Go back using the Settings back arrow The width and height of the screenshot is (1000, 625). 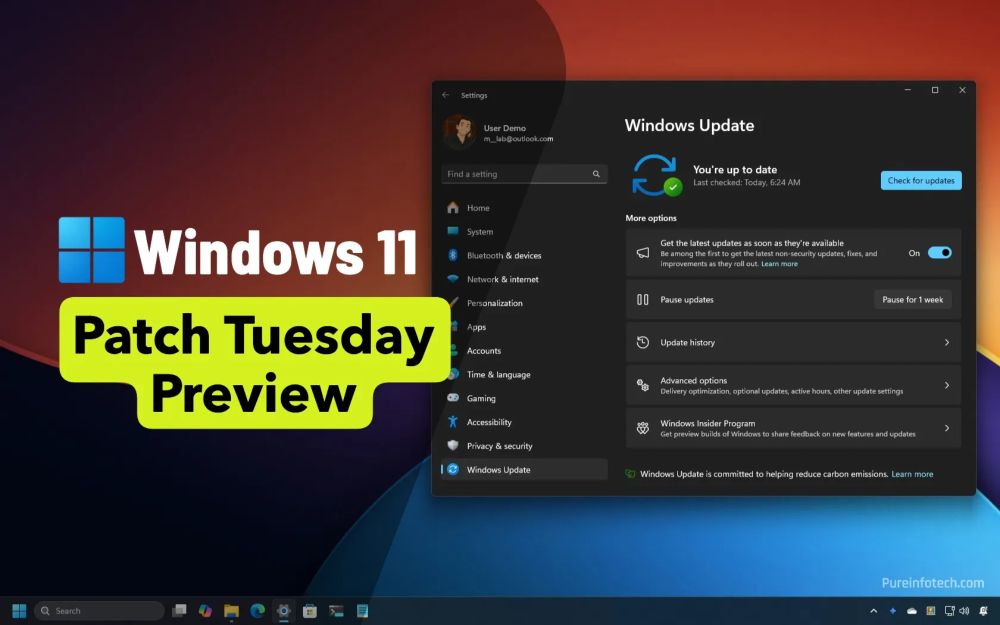[445, 95]
